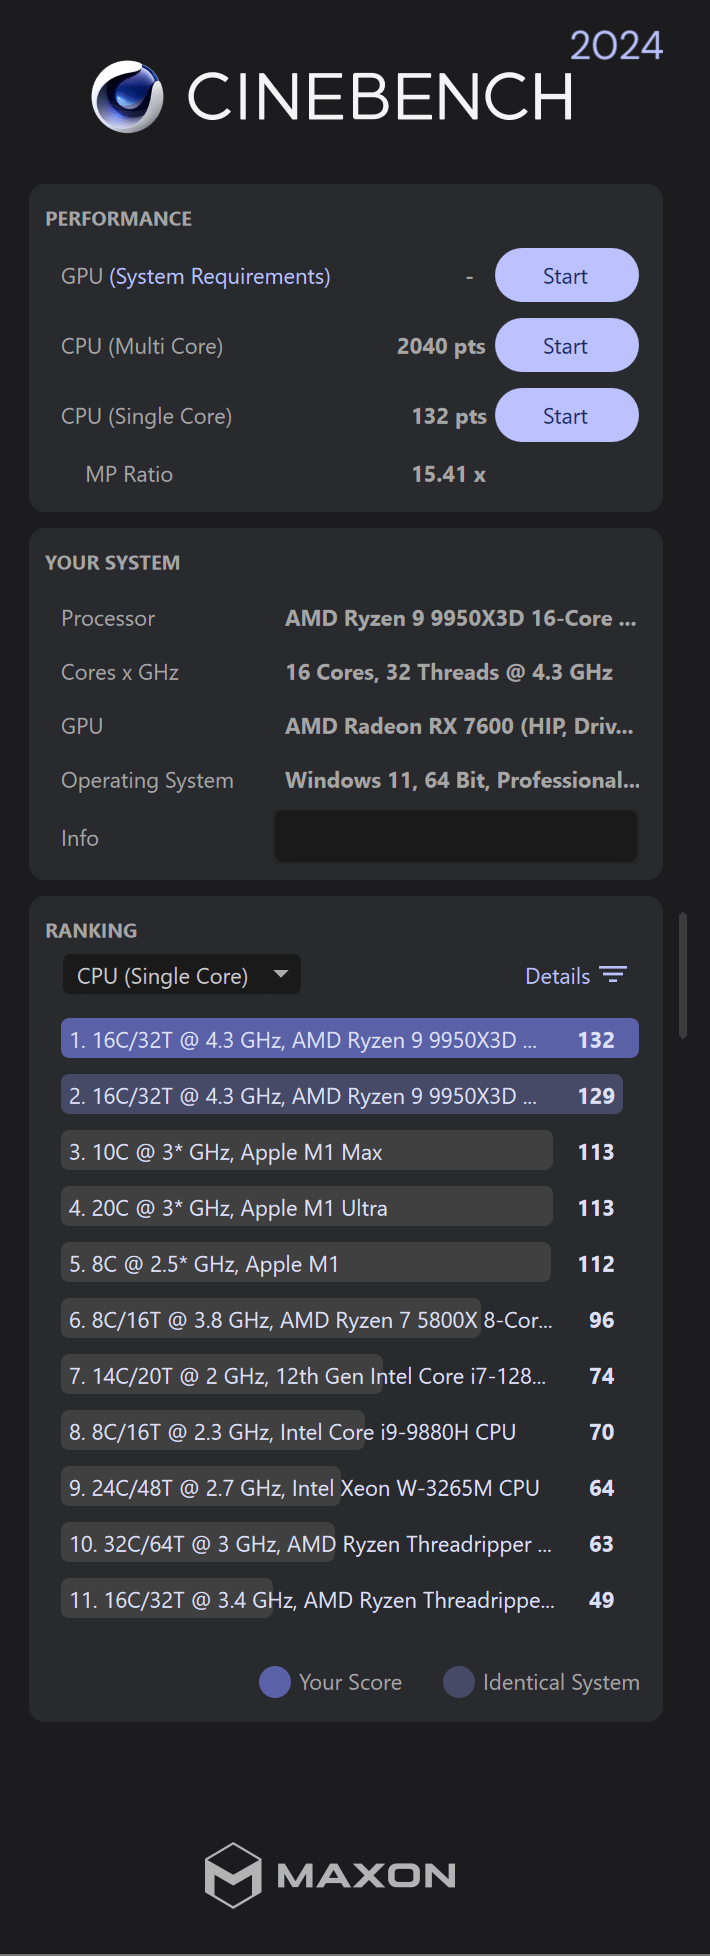Start the GPU benchmark
Image resolution: width=710 pixels, height=1956 pixels.
pyautogui.click(x=566, y=276)
